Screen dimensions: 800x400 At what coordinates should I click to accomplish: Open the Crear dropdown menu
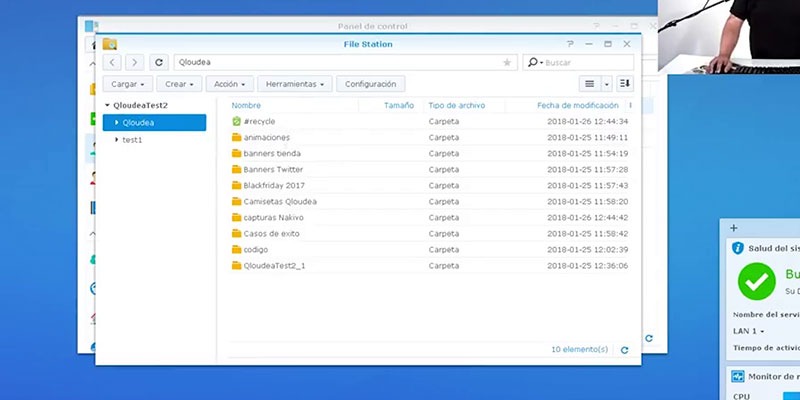point(179,84)
